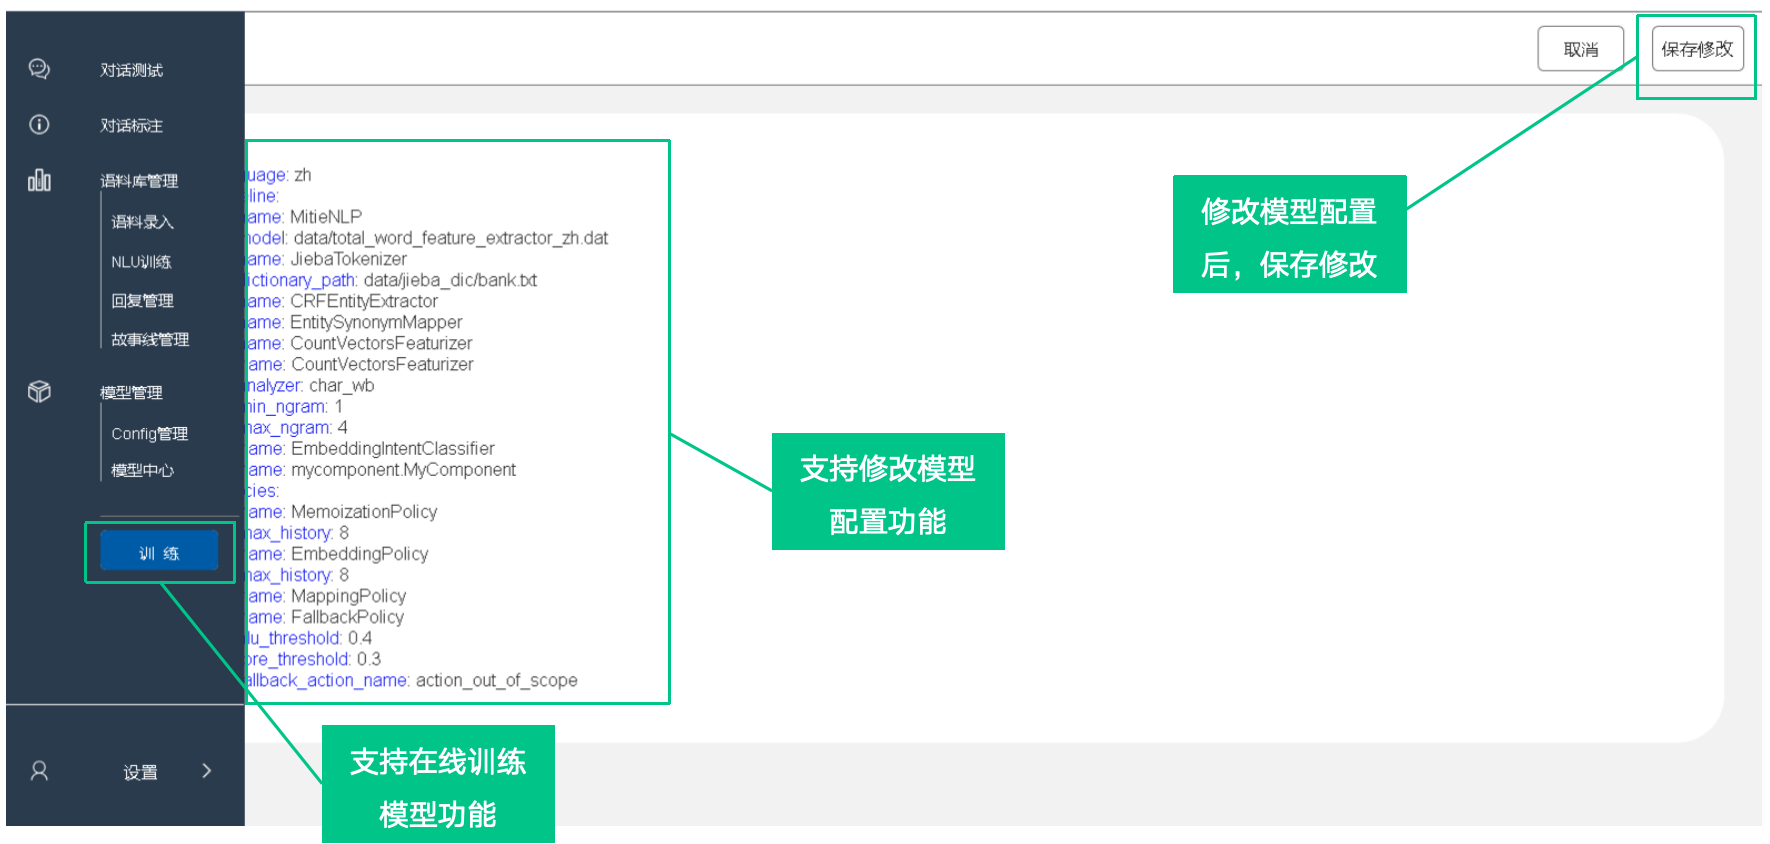
Task: Click the 'MappingPolicy' config line
Action: [349, 596]
